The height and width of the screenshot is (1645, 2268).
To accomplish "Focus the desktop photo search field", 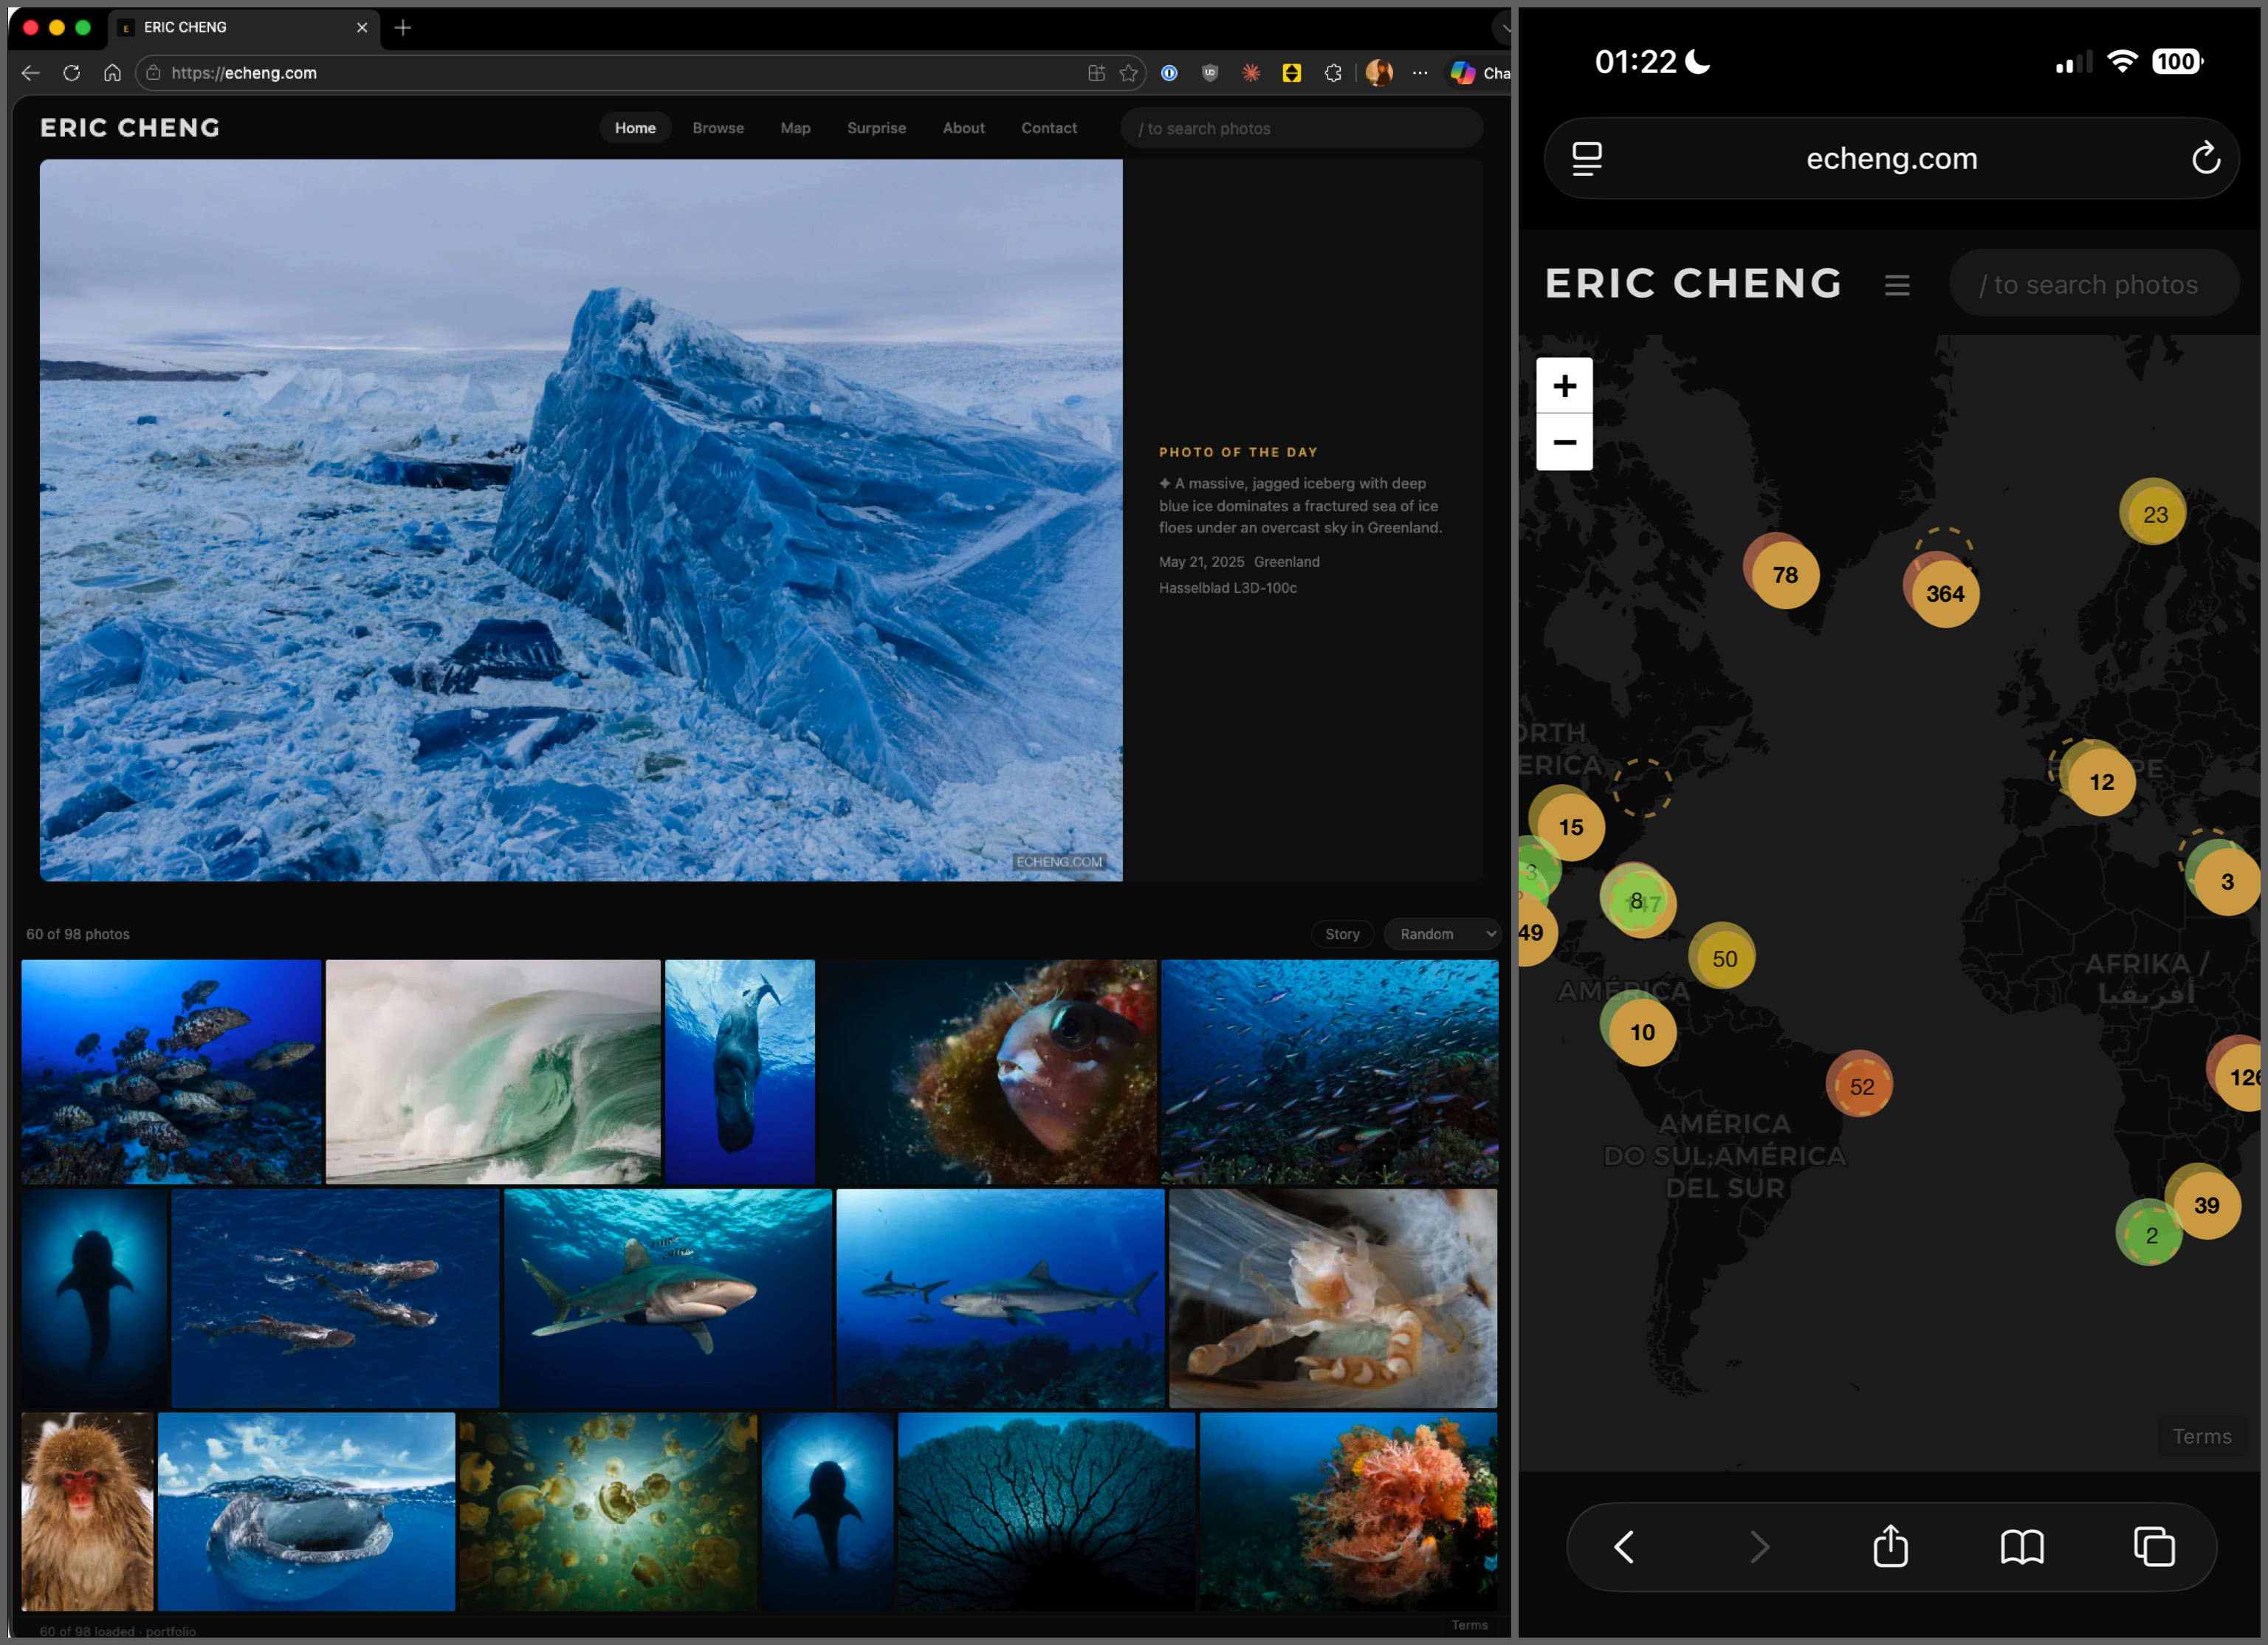I will pyautogui.click(x=1301, y=128).
